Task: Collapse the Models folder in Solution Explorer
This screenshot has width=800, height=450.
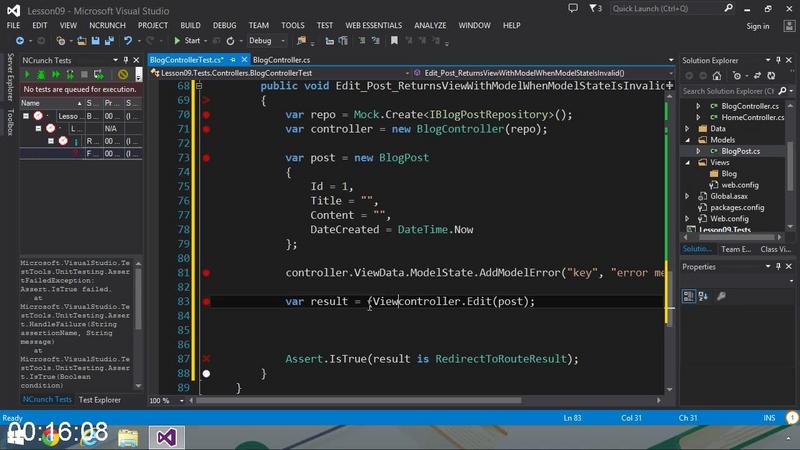Action: [x=687, y=140]
